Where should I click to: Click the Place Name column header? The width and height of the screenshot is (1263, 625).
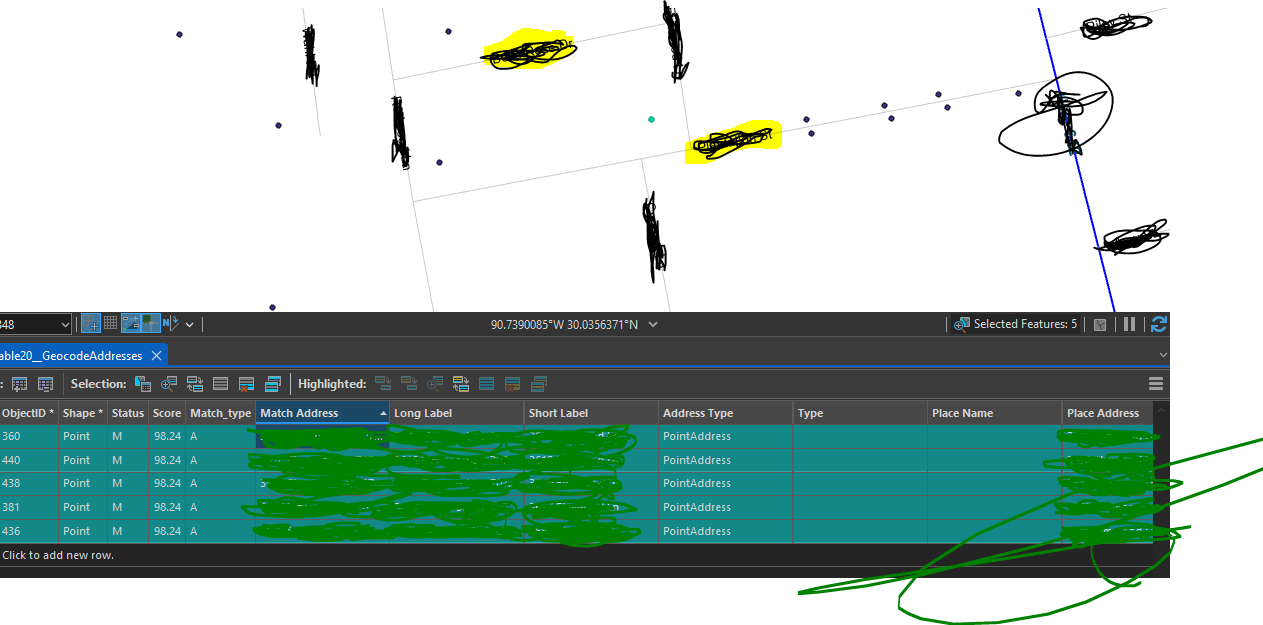coord(994,413)
